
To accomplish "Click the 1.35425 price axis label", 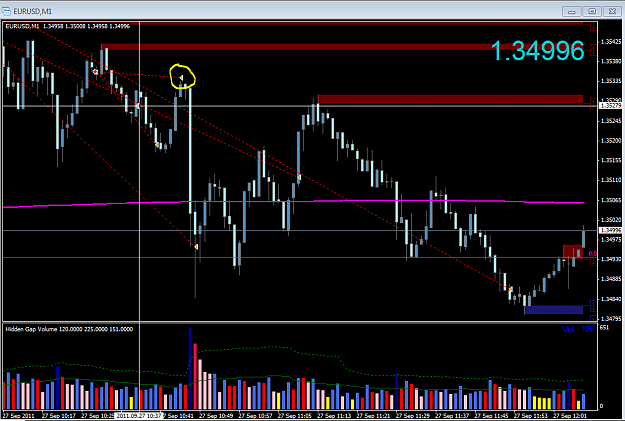I will pos(611,41).
